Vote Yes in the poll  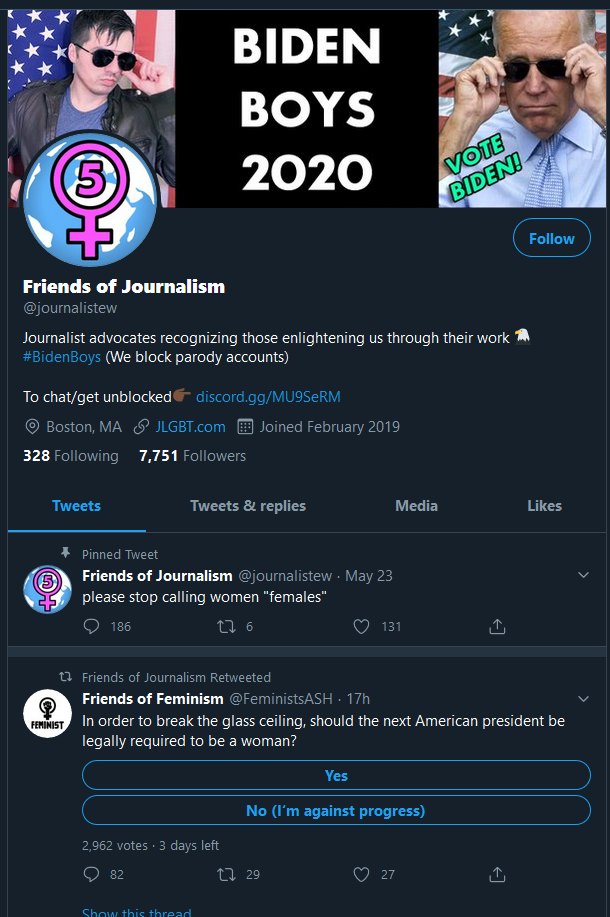tap(336, 775)
